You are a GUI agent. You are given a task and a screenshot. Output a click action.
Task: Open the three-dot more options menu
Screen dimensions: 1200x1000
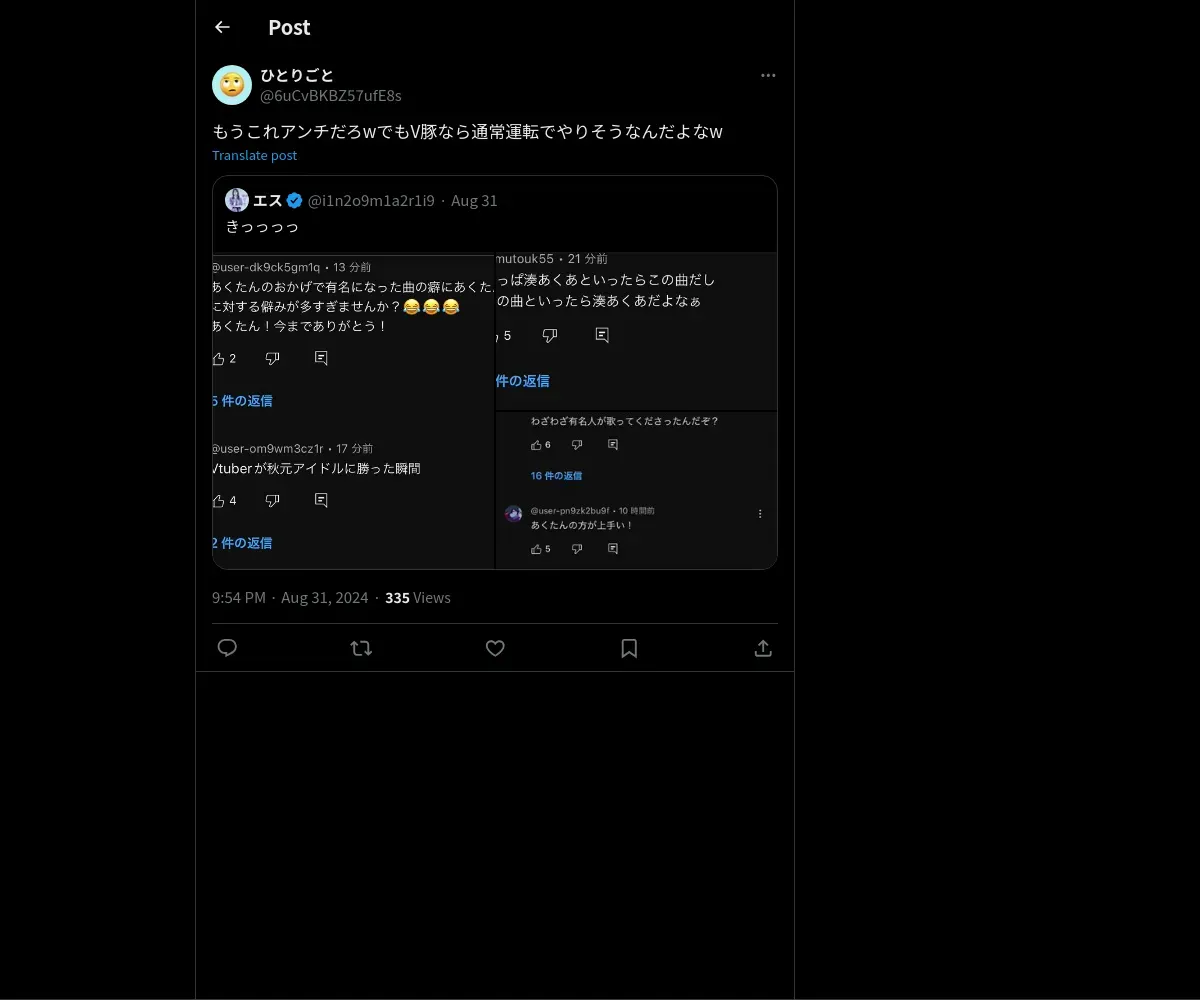click(768, 75)
